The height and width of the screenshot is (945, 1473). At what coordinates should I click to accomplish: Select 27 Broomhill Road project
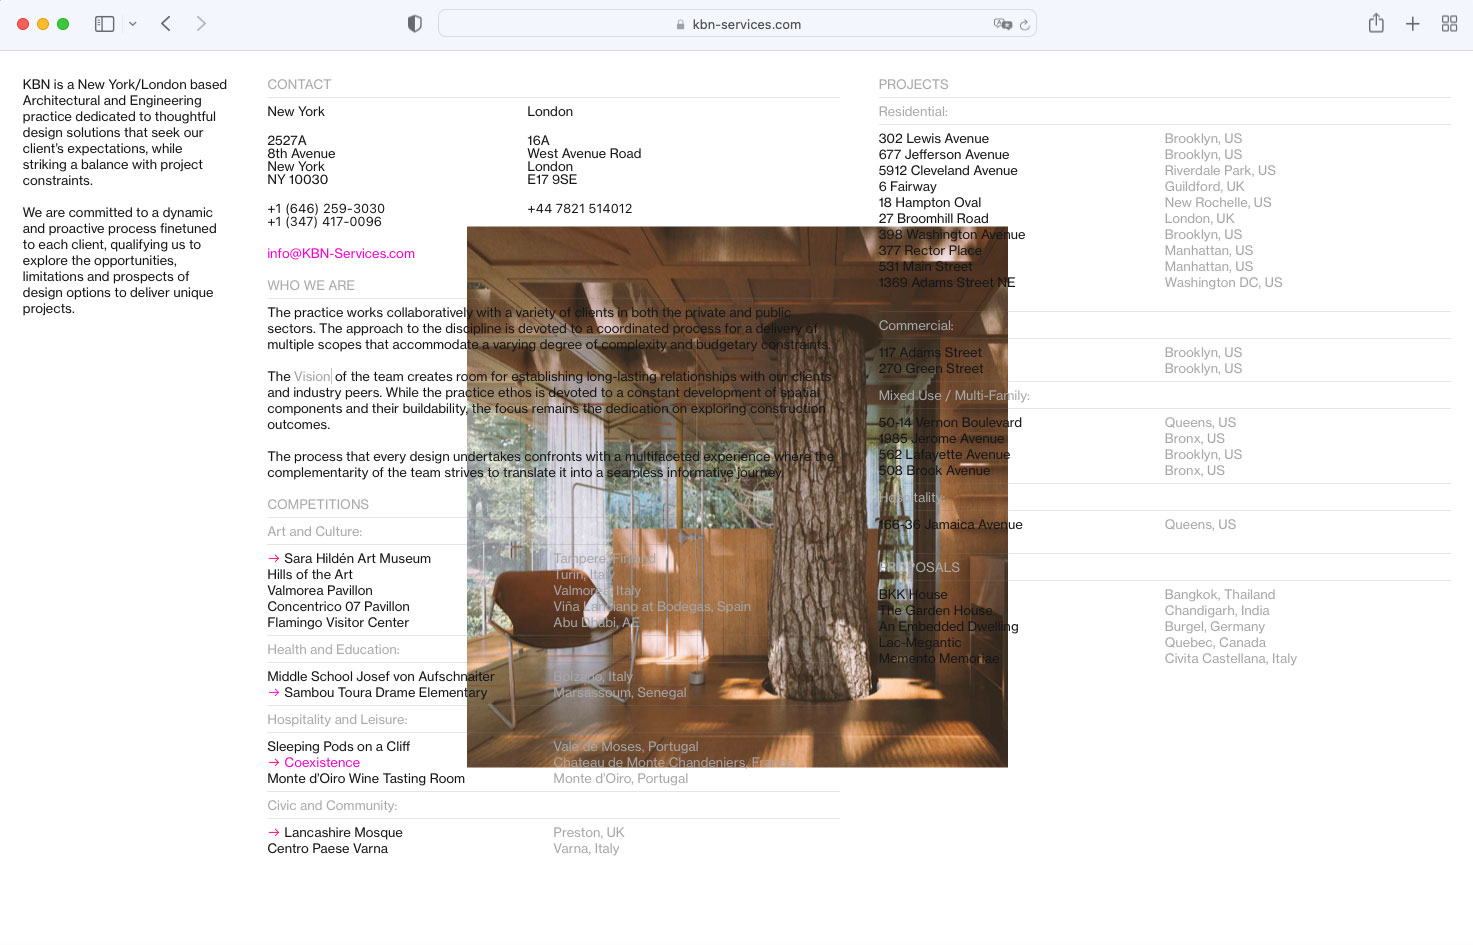click(933, 219)
